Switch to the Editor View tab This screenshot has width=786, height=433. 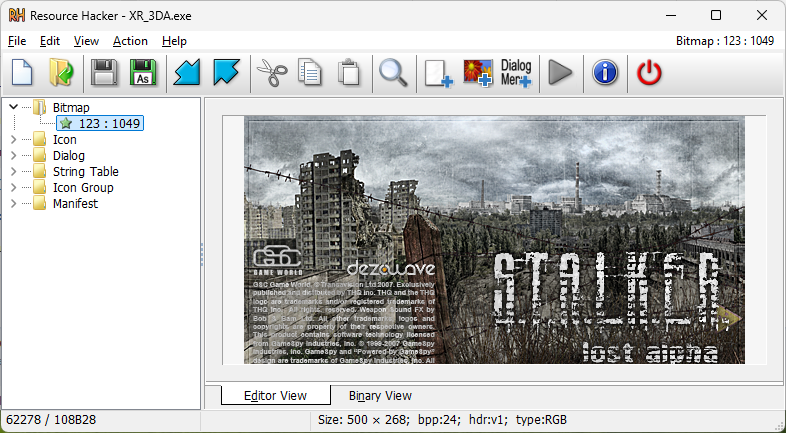click(x=275, y=395)
